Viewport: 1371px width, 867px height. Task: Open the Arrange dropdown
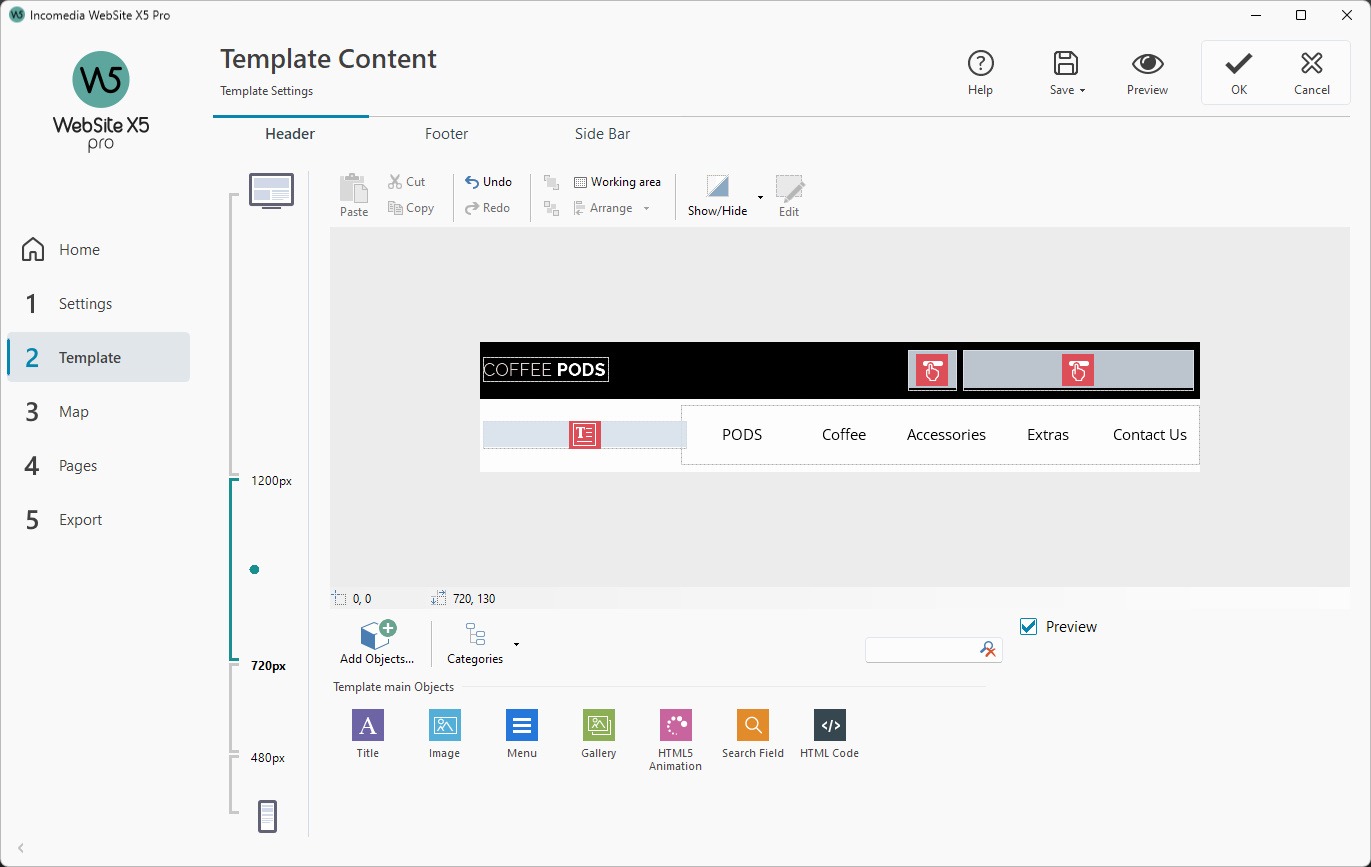(x=647, y=208)
